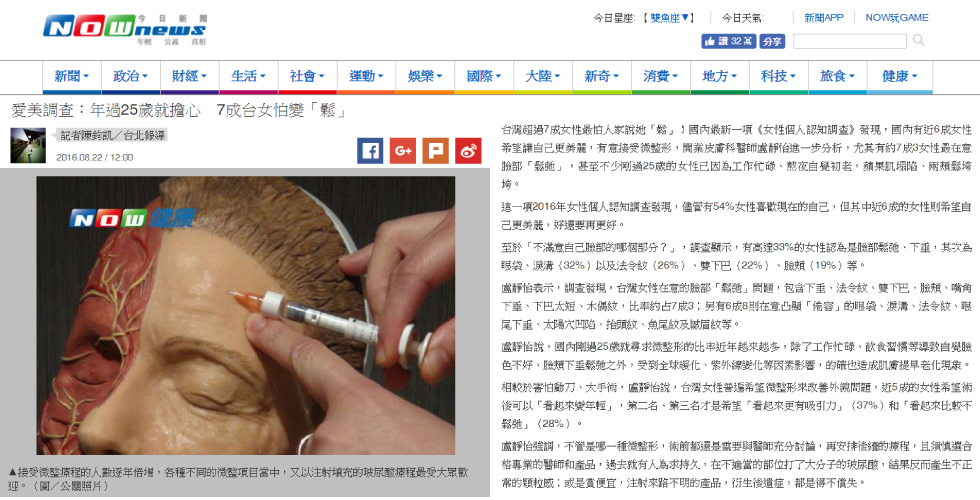Click the article's main injection photo

click(x=246, y=315)
